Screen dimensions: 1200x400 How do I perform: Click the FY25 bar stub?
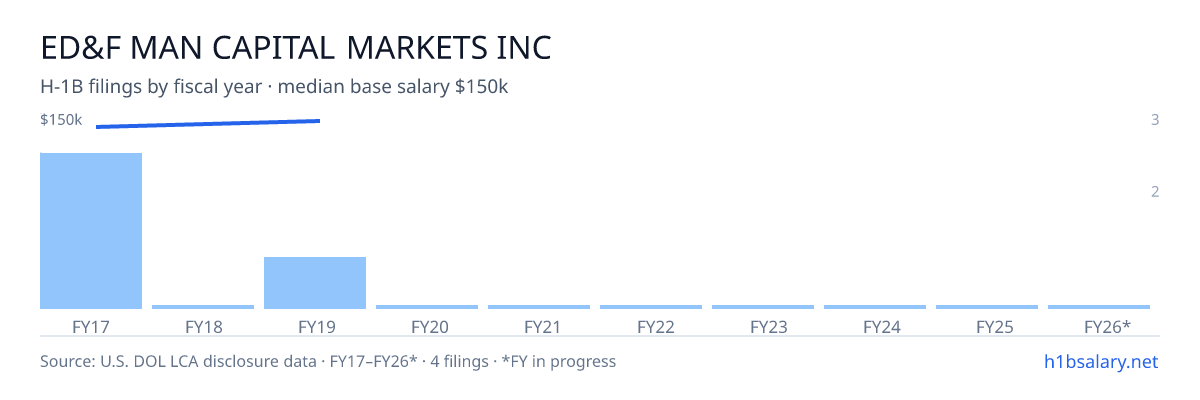(x=987, y=307)
